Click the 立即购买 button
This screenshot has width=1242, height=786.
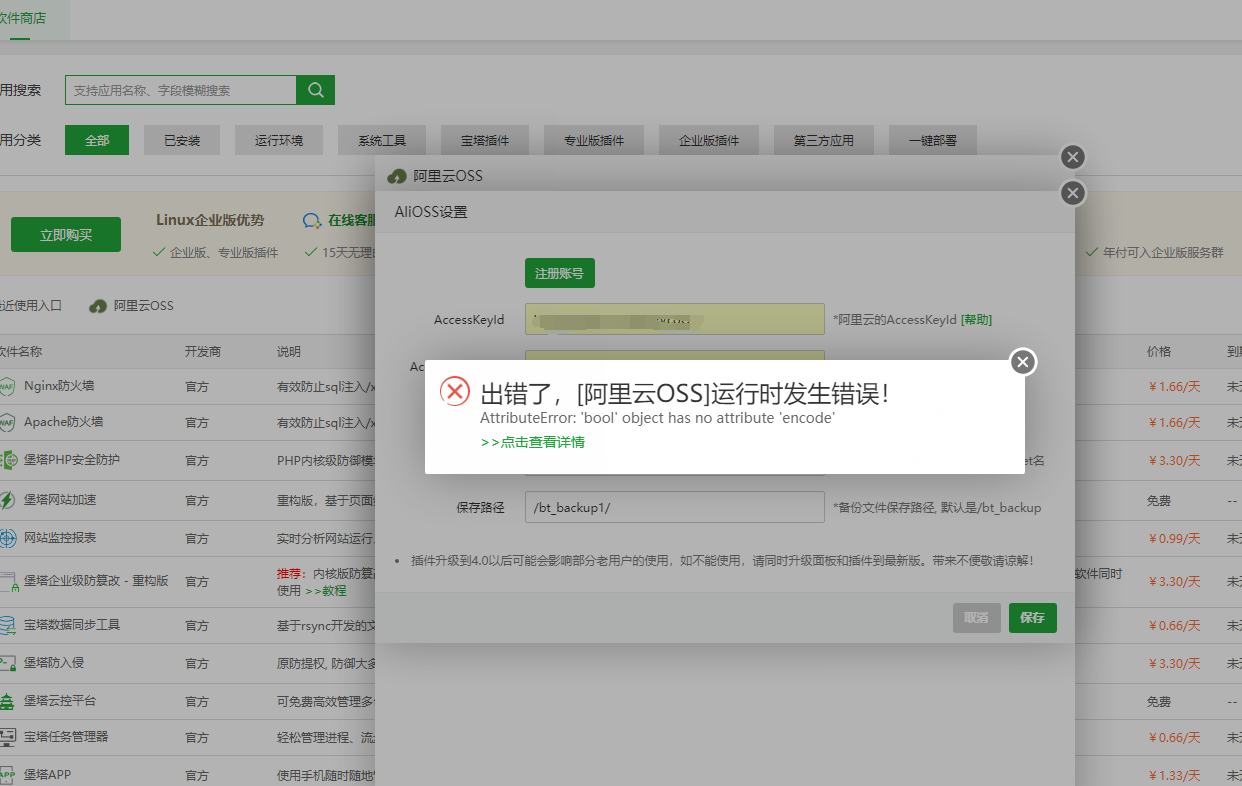click(66, 235)
